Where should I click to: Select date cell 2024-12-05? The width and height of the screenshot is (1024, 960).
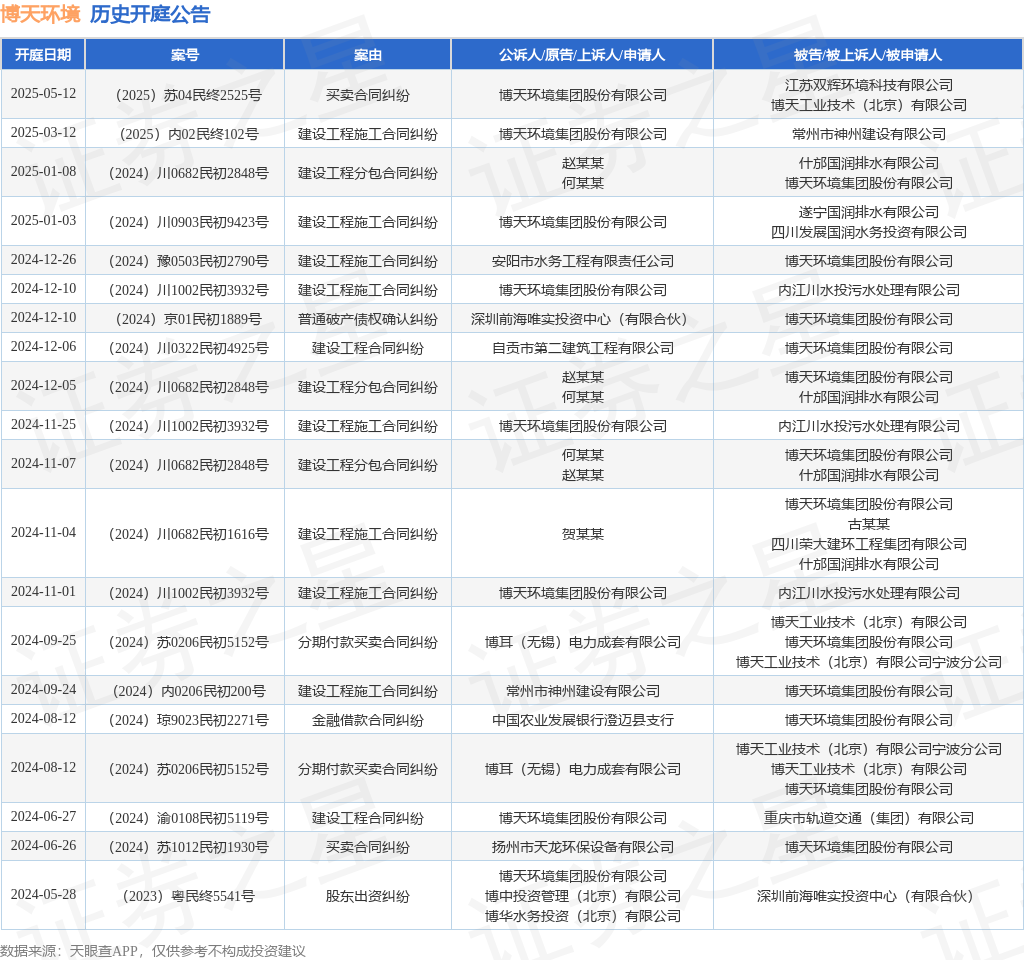point(43,385)
